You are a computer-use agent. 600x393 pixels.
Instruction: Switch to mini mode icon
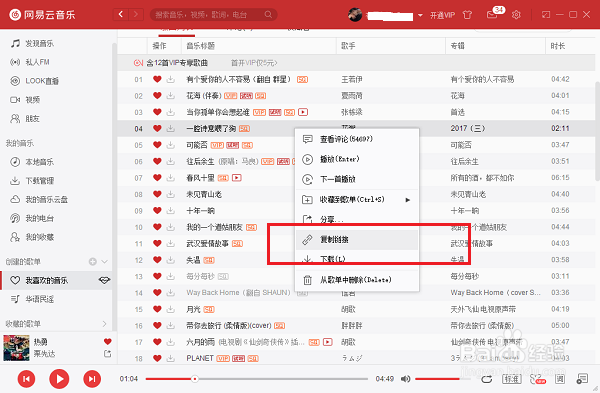(546, 15)
